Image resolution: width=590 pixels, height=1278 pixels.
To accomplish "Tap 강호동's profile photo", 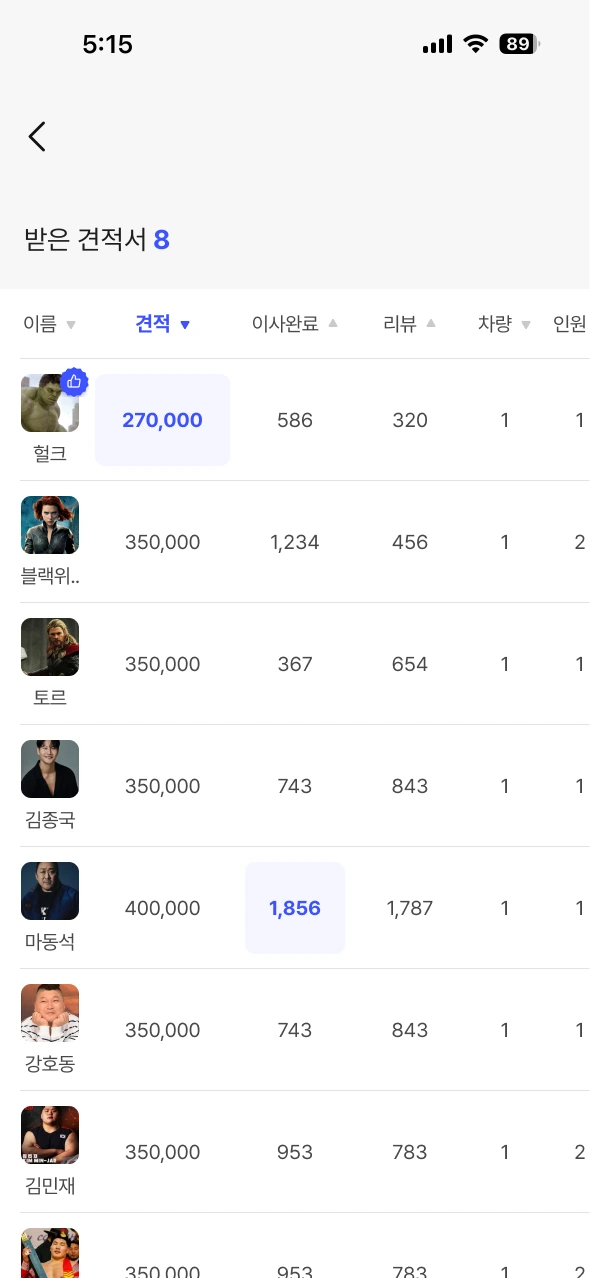I will [x=50, y=1013].
